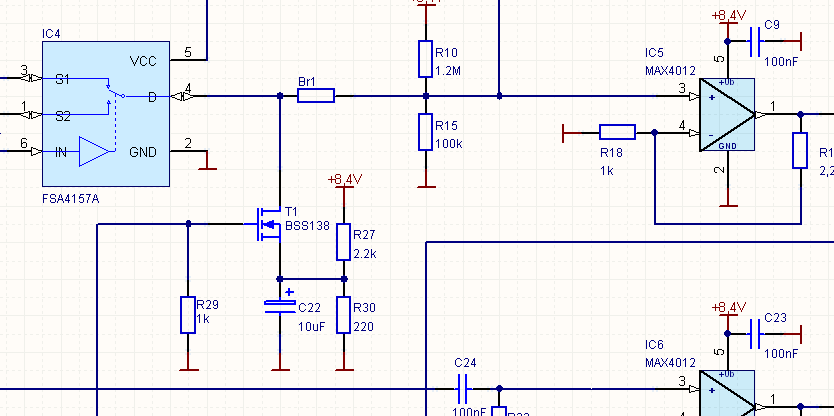Click resistor R27 2.2k symbol

coord(343,241)
